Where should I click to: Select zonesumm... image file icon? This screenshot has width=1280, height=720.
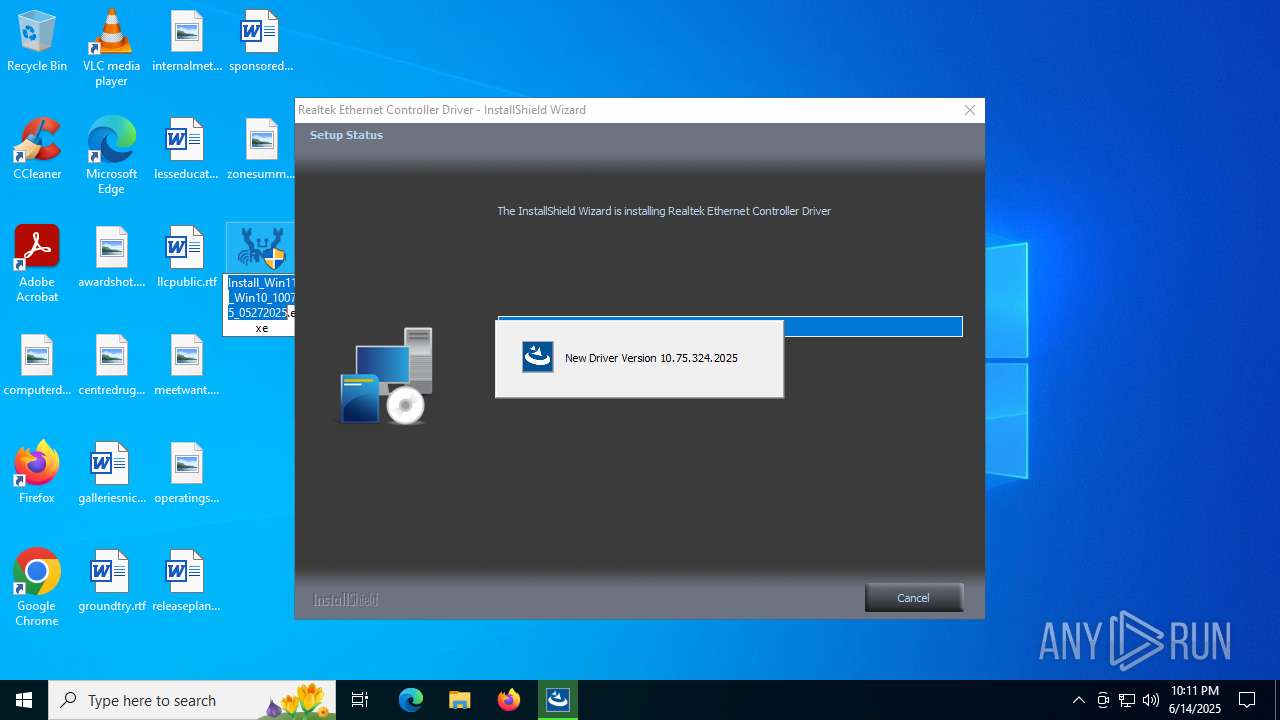click(x=261, y=150)
